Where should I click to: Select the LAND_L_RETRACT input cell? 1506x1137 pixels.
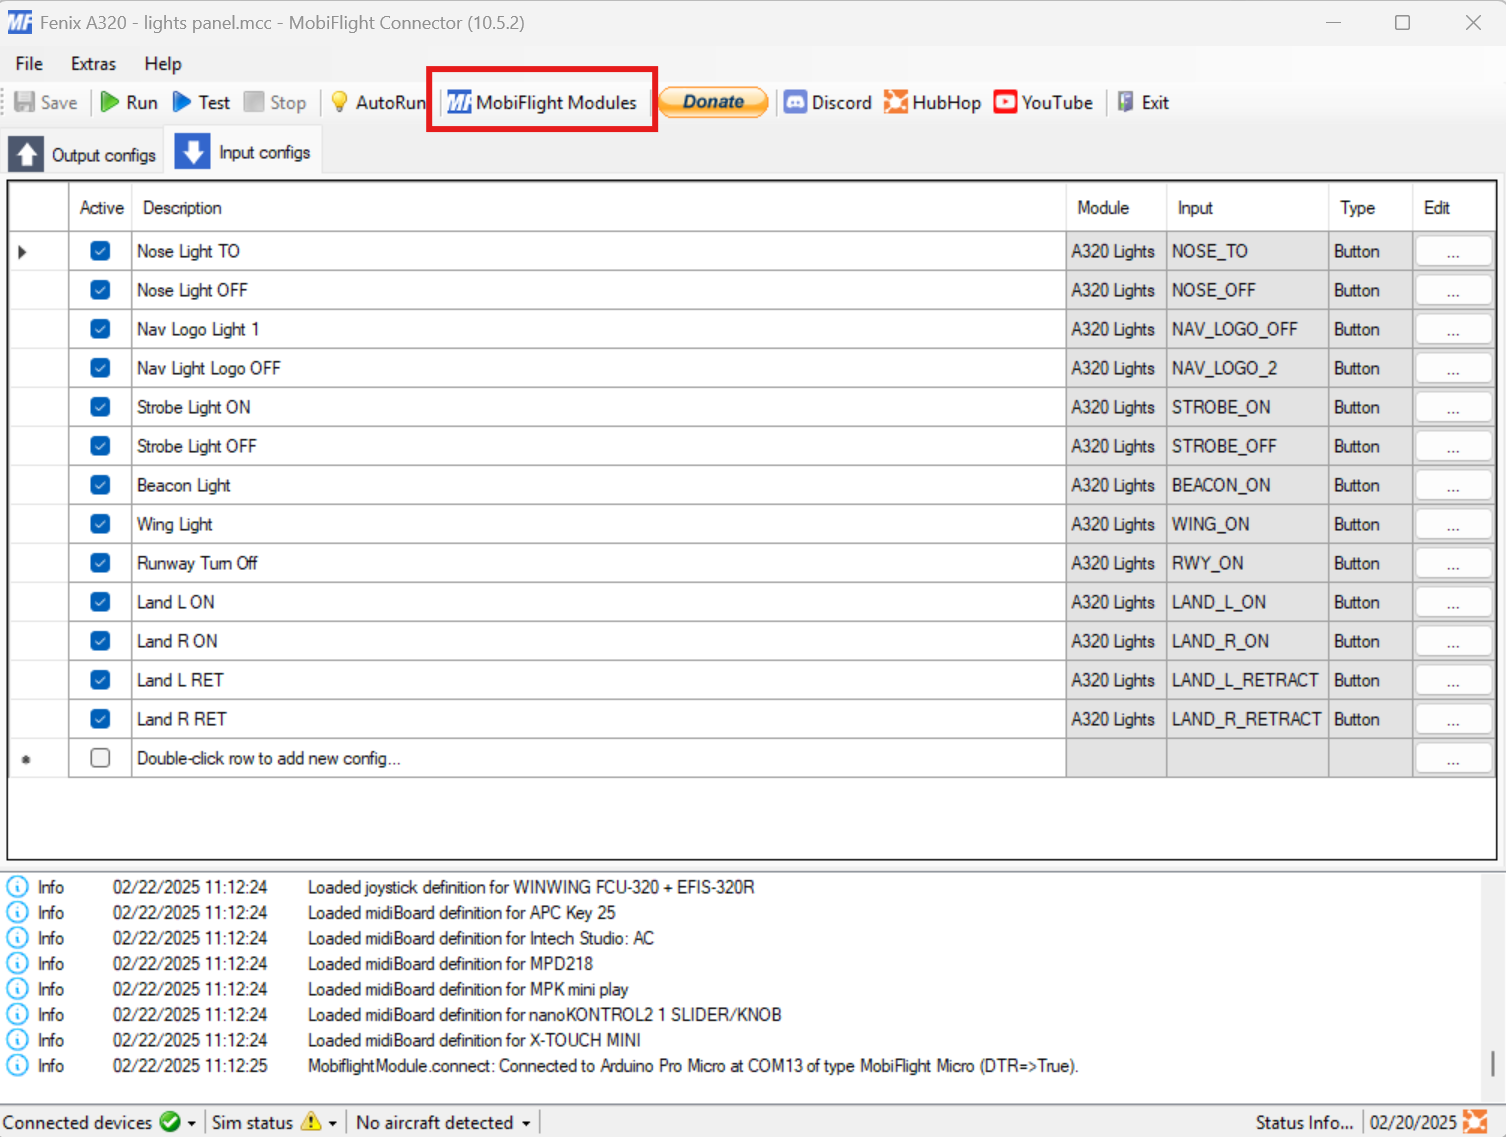pos(1247,680)
